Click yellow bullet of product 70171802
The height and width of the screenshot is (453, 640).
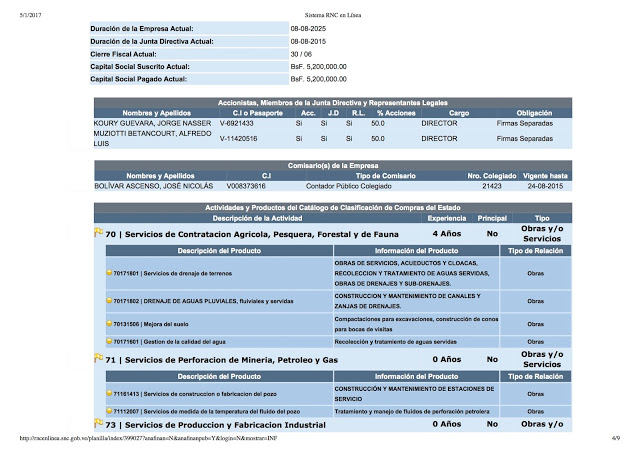coord(109,300)
